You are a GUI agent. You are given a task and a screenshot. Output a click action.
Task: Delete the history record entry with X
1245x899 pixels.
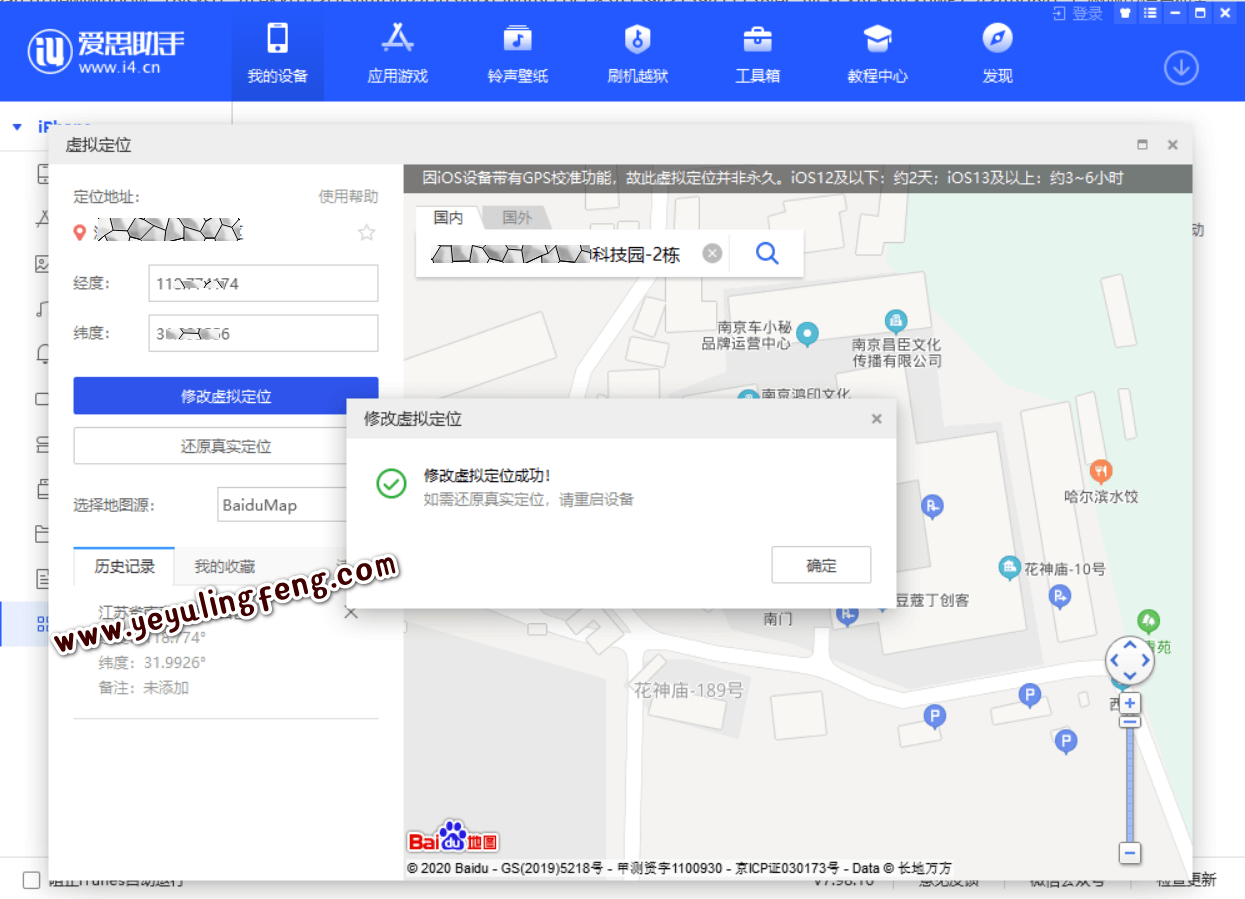tap(351, 613)
